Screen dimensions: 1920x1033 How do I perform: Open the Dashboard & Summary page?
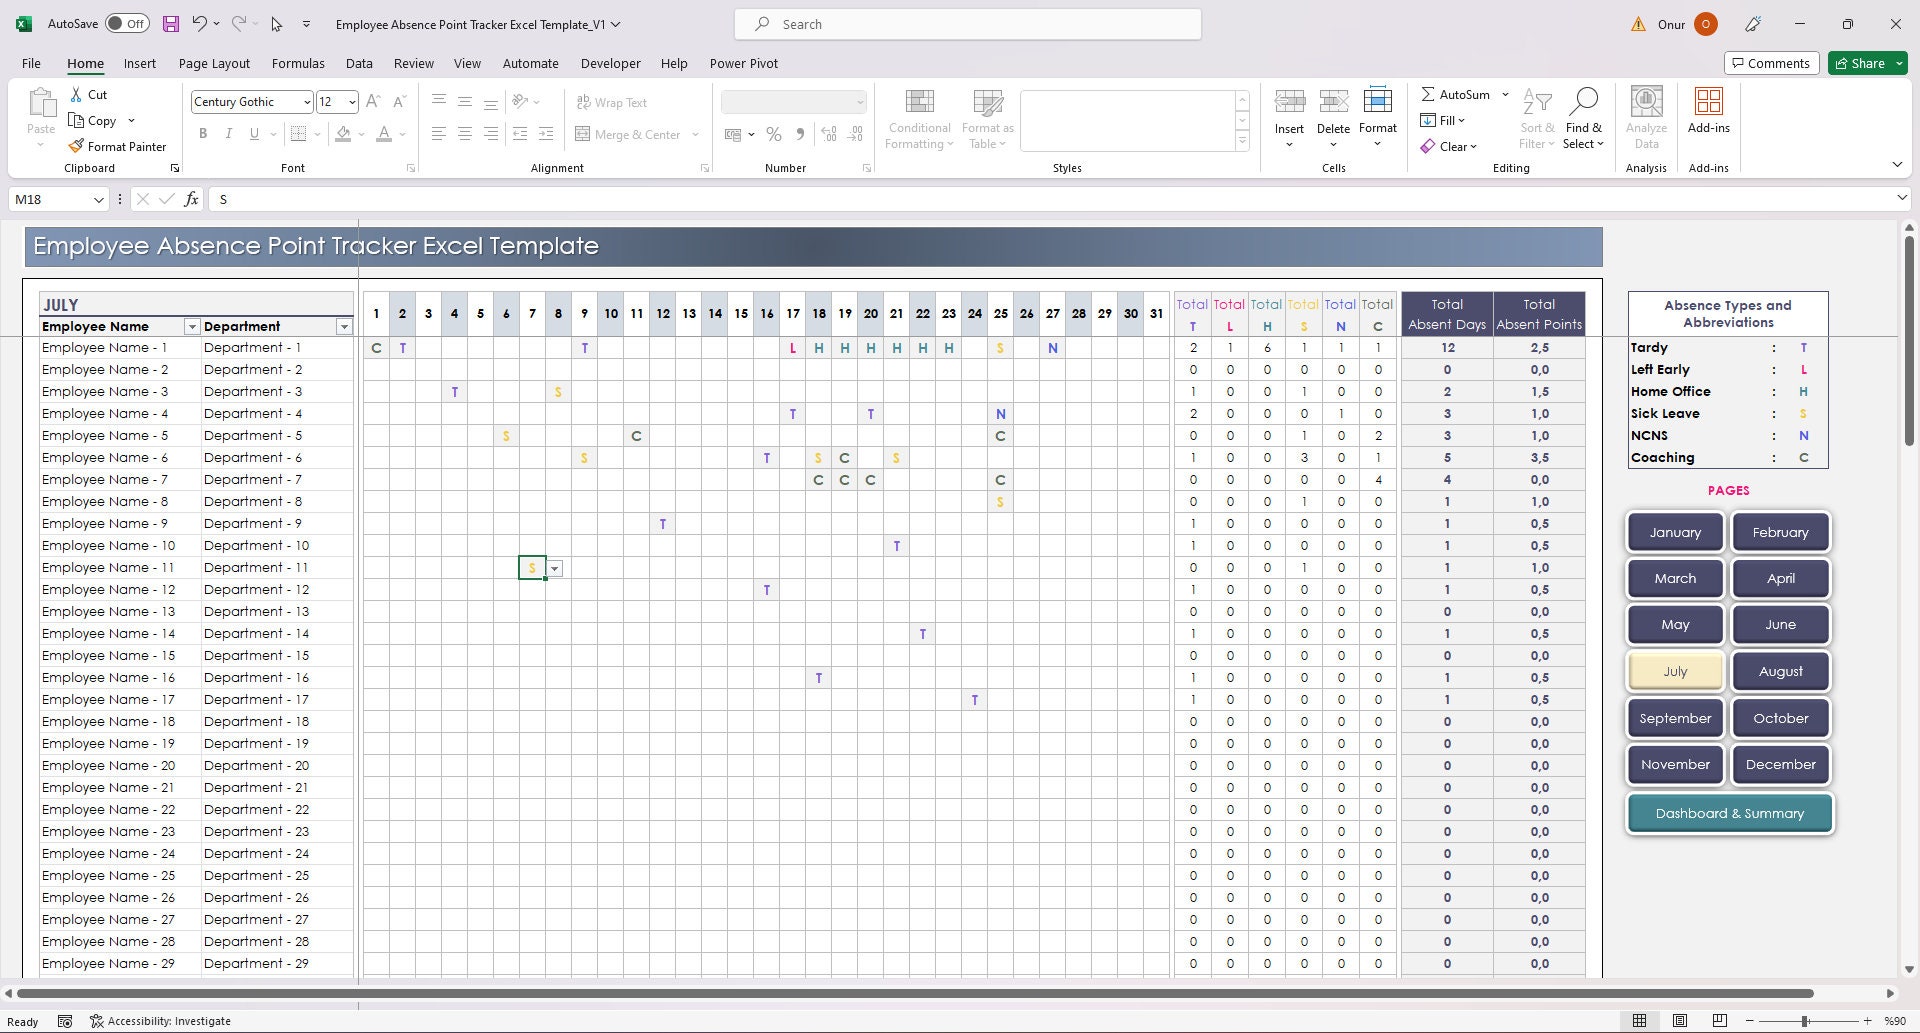[x=1729, y=813]
